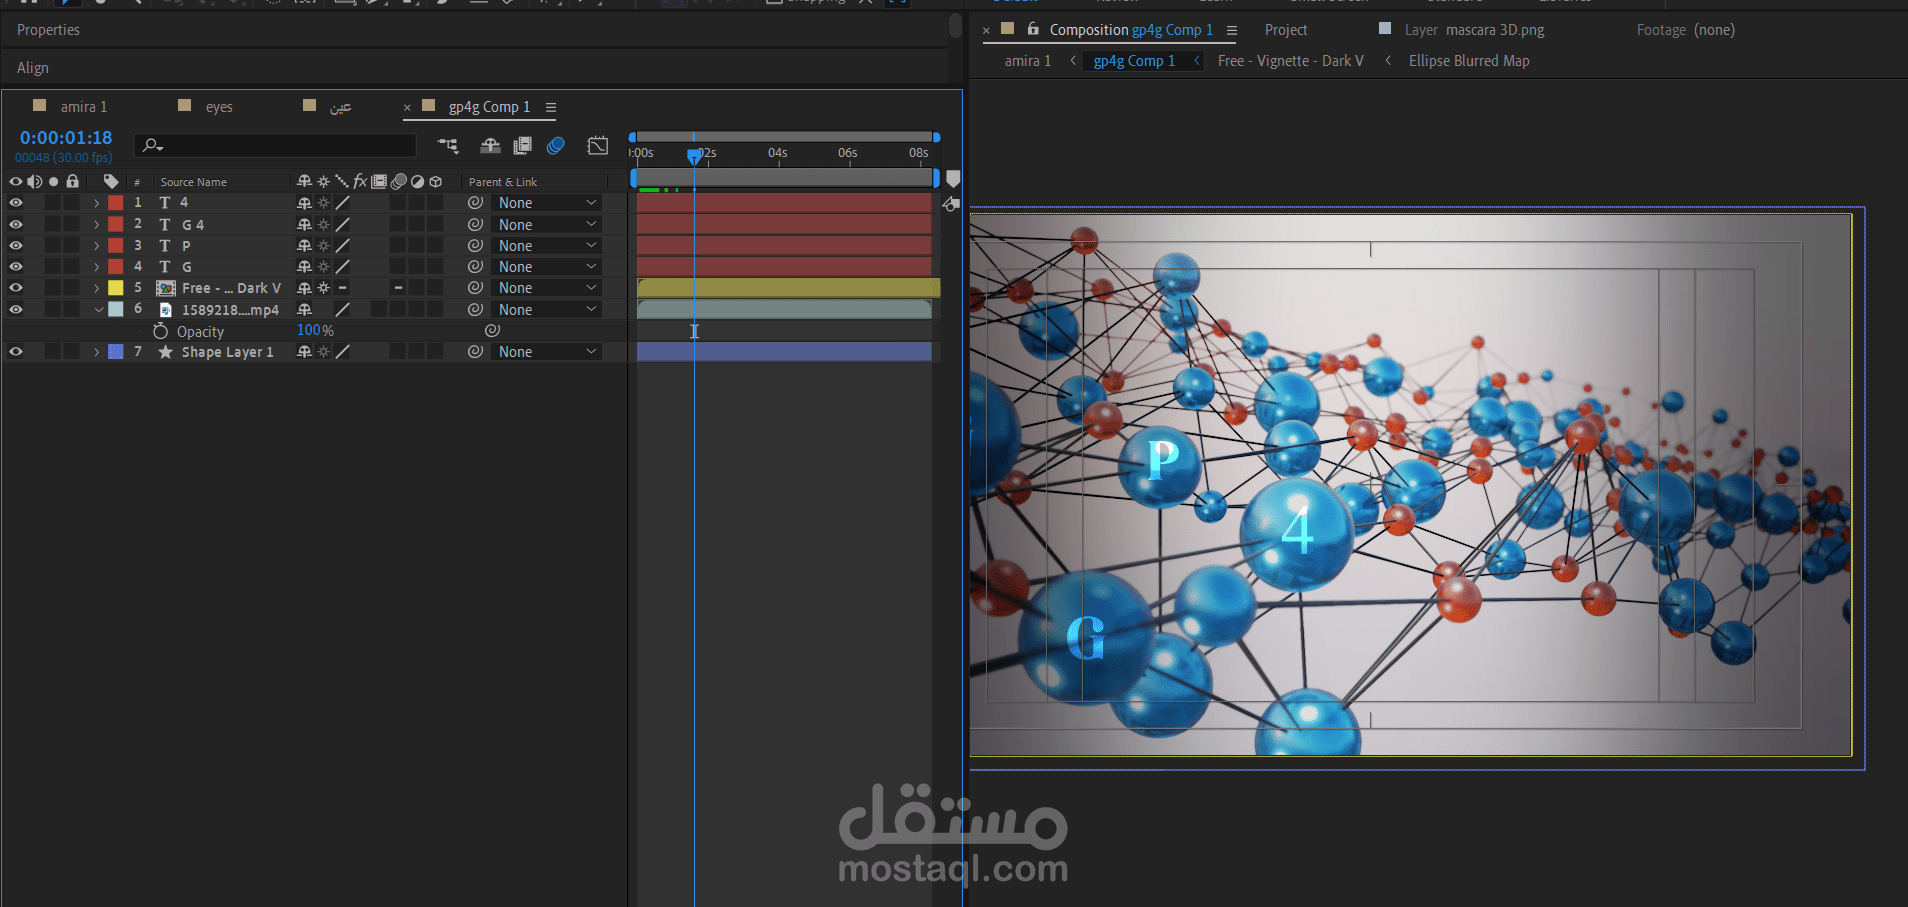The height and width of the screenshot is (907, 1908).
Task: Switch to the eyes timeline tab
Action: pyautogui.click(x=219, y=107)
